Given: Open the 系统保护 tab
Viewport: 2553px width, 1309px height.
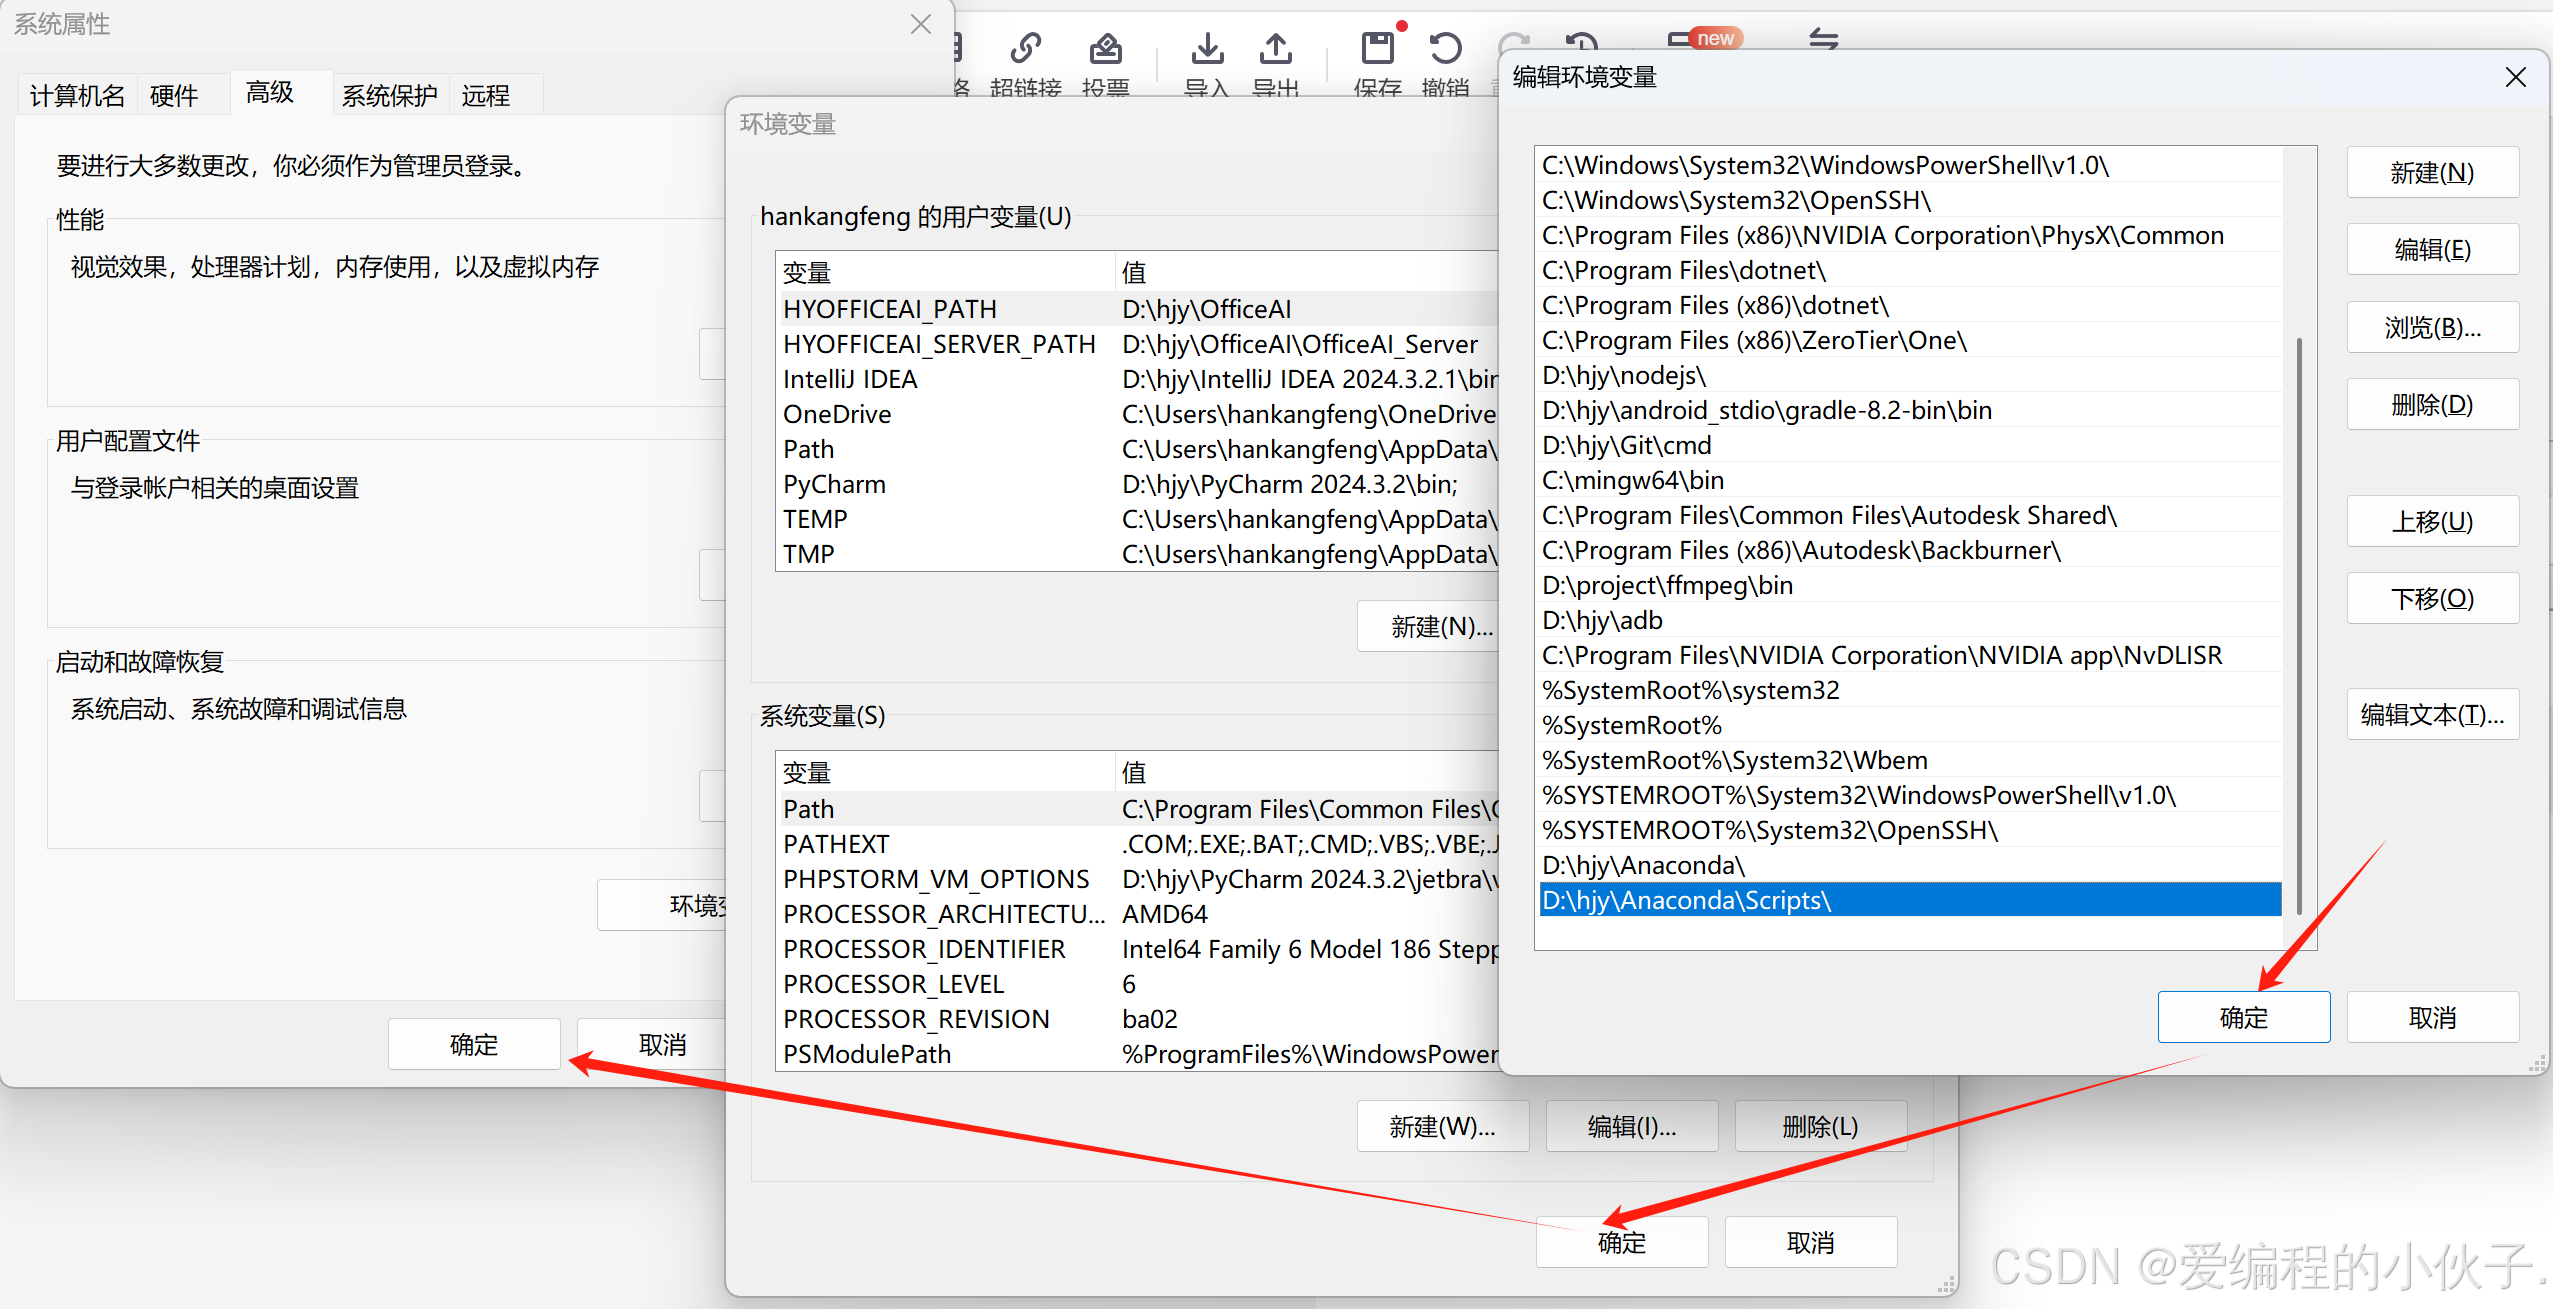Looking at the screenshot, I should point(389,96).
